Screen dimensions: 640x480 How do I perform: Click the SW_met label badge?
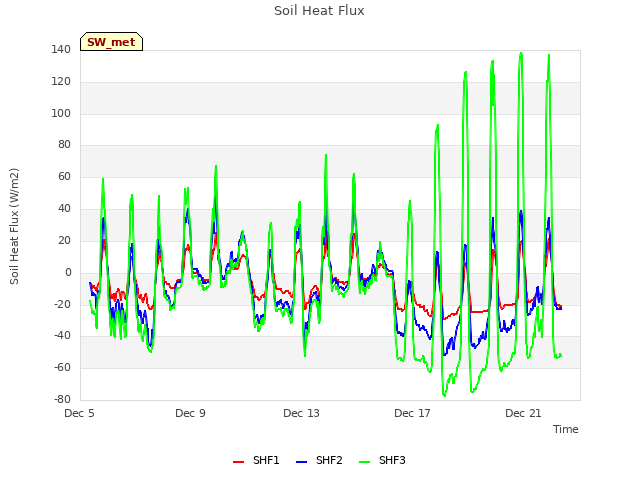(111, 42)
